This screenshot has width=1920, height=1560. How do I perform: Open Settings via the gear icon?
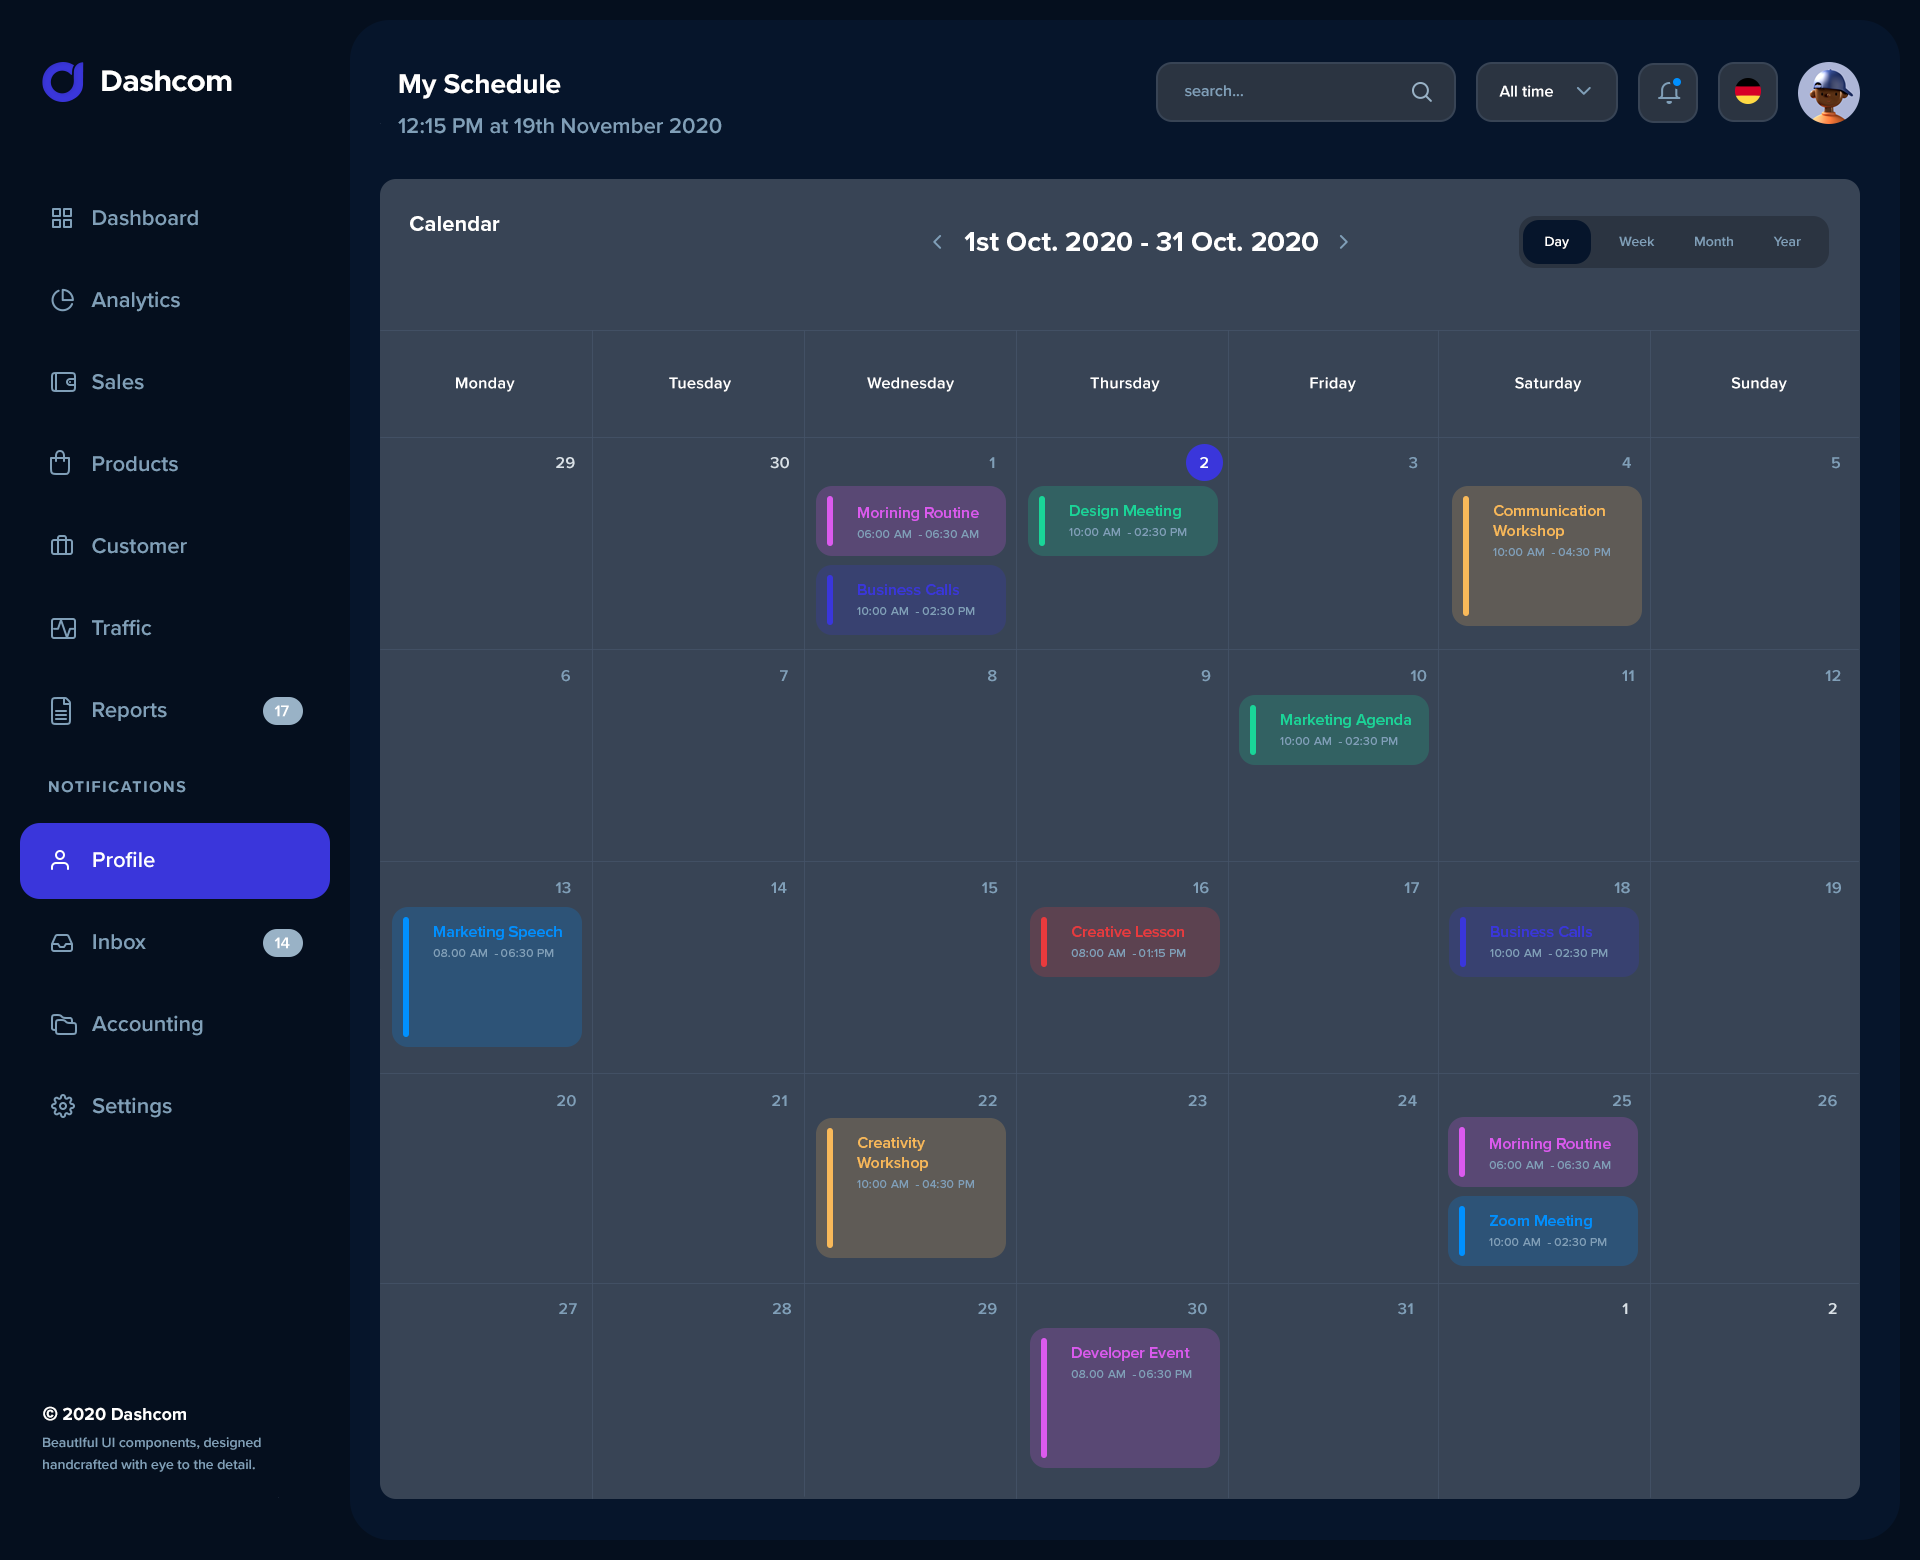(132, 1106)
